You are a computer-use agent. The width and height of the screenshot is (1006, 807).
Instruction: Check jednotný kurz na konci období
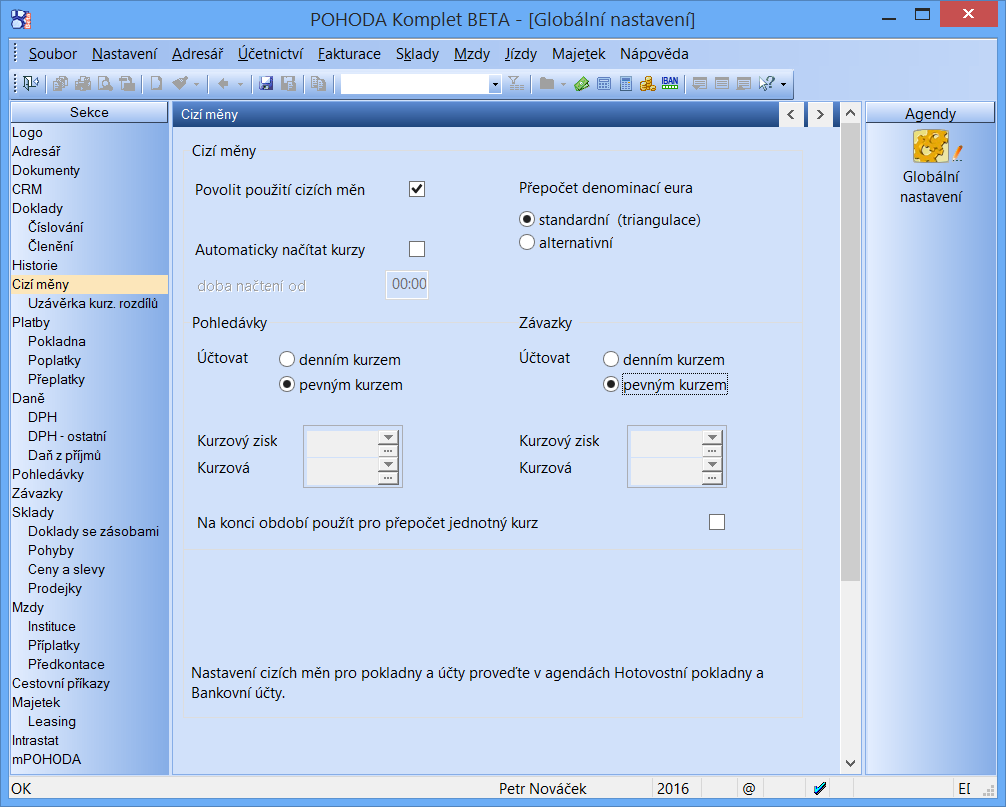pos(717,522)
